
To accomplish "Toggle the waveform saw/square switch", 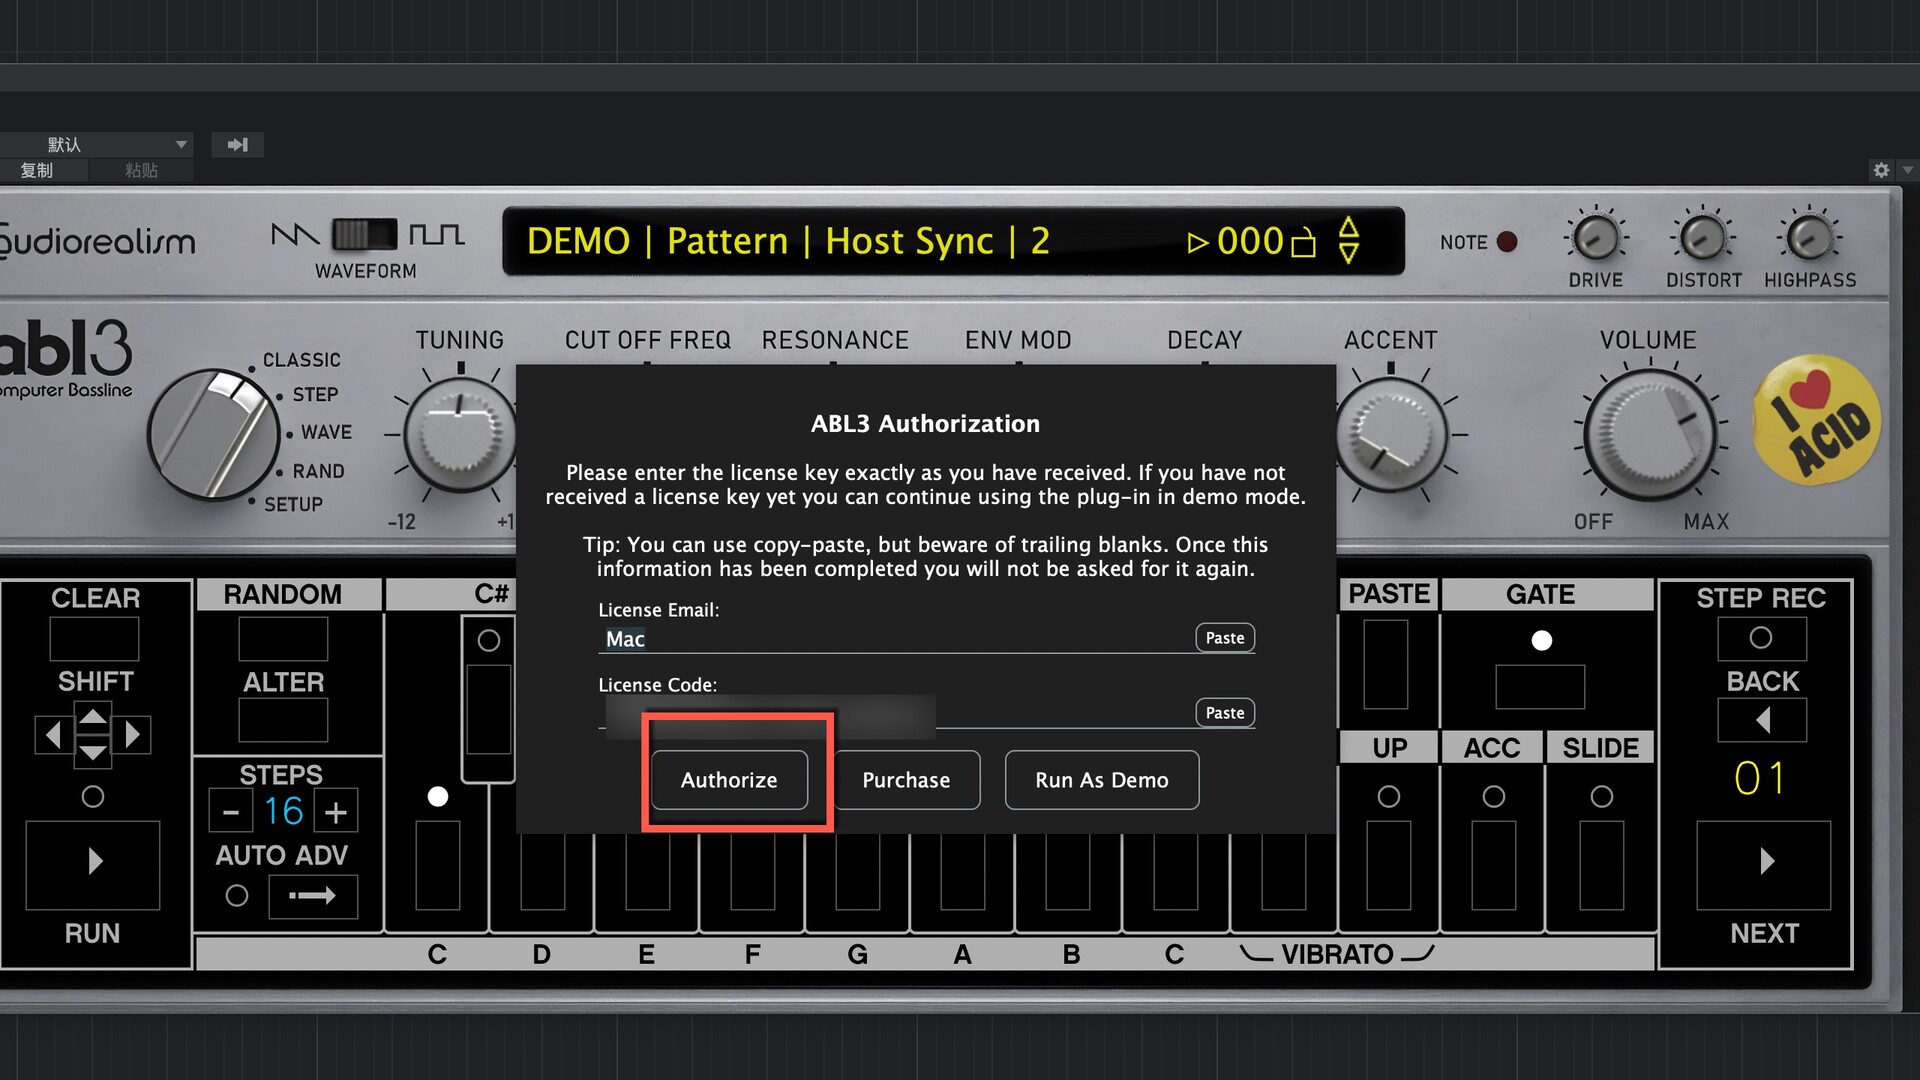I will click(x=364, y=235).
